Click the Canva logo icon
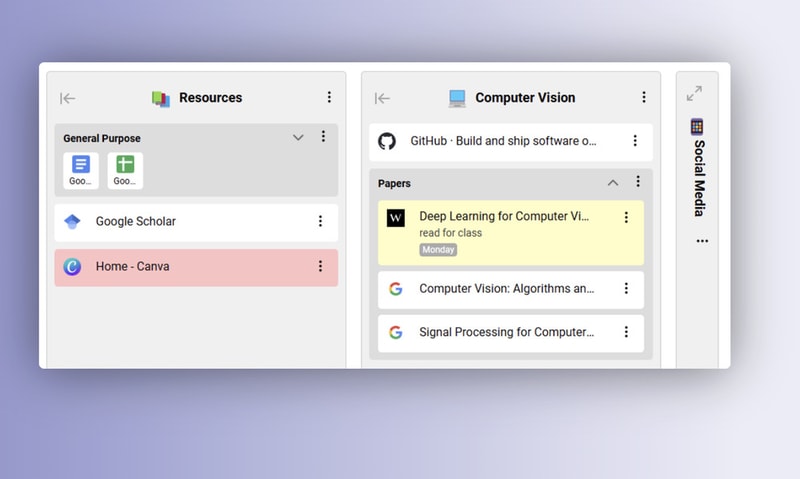800x479 pixels. [x=72, y=267]
